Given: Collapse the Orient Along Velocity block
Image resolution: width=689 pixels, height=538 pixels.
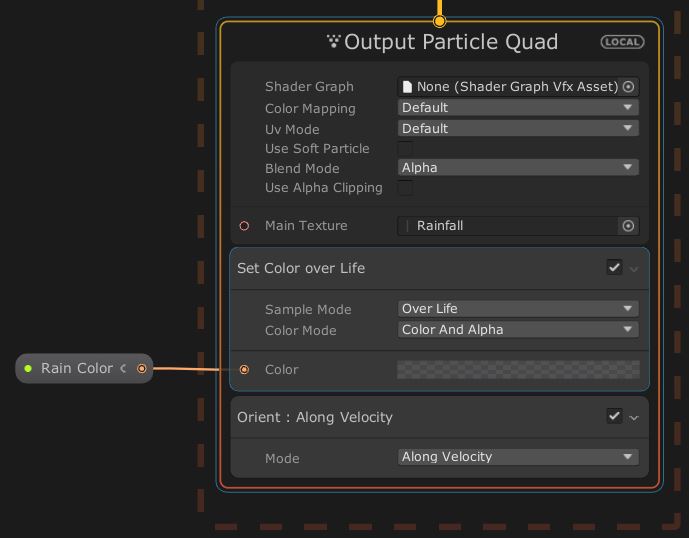Looking at the screenshot, I should point(634,418).
